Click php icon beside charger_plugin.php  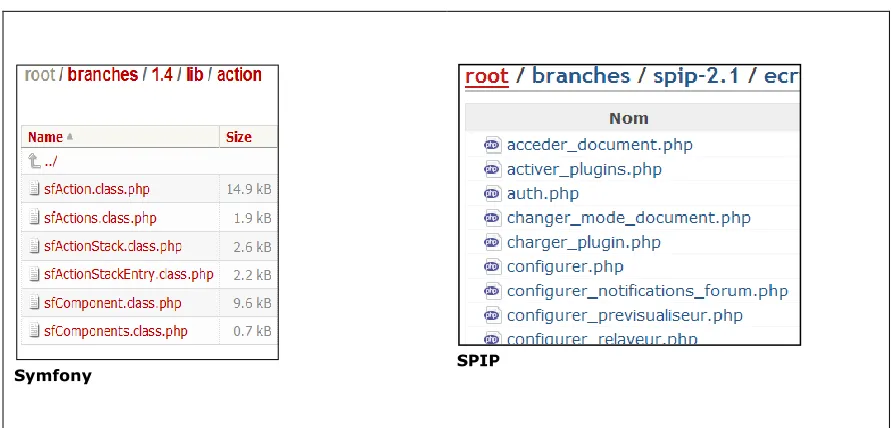tap(492, 242)
